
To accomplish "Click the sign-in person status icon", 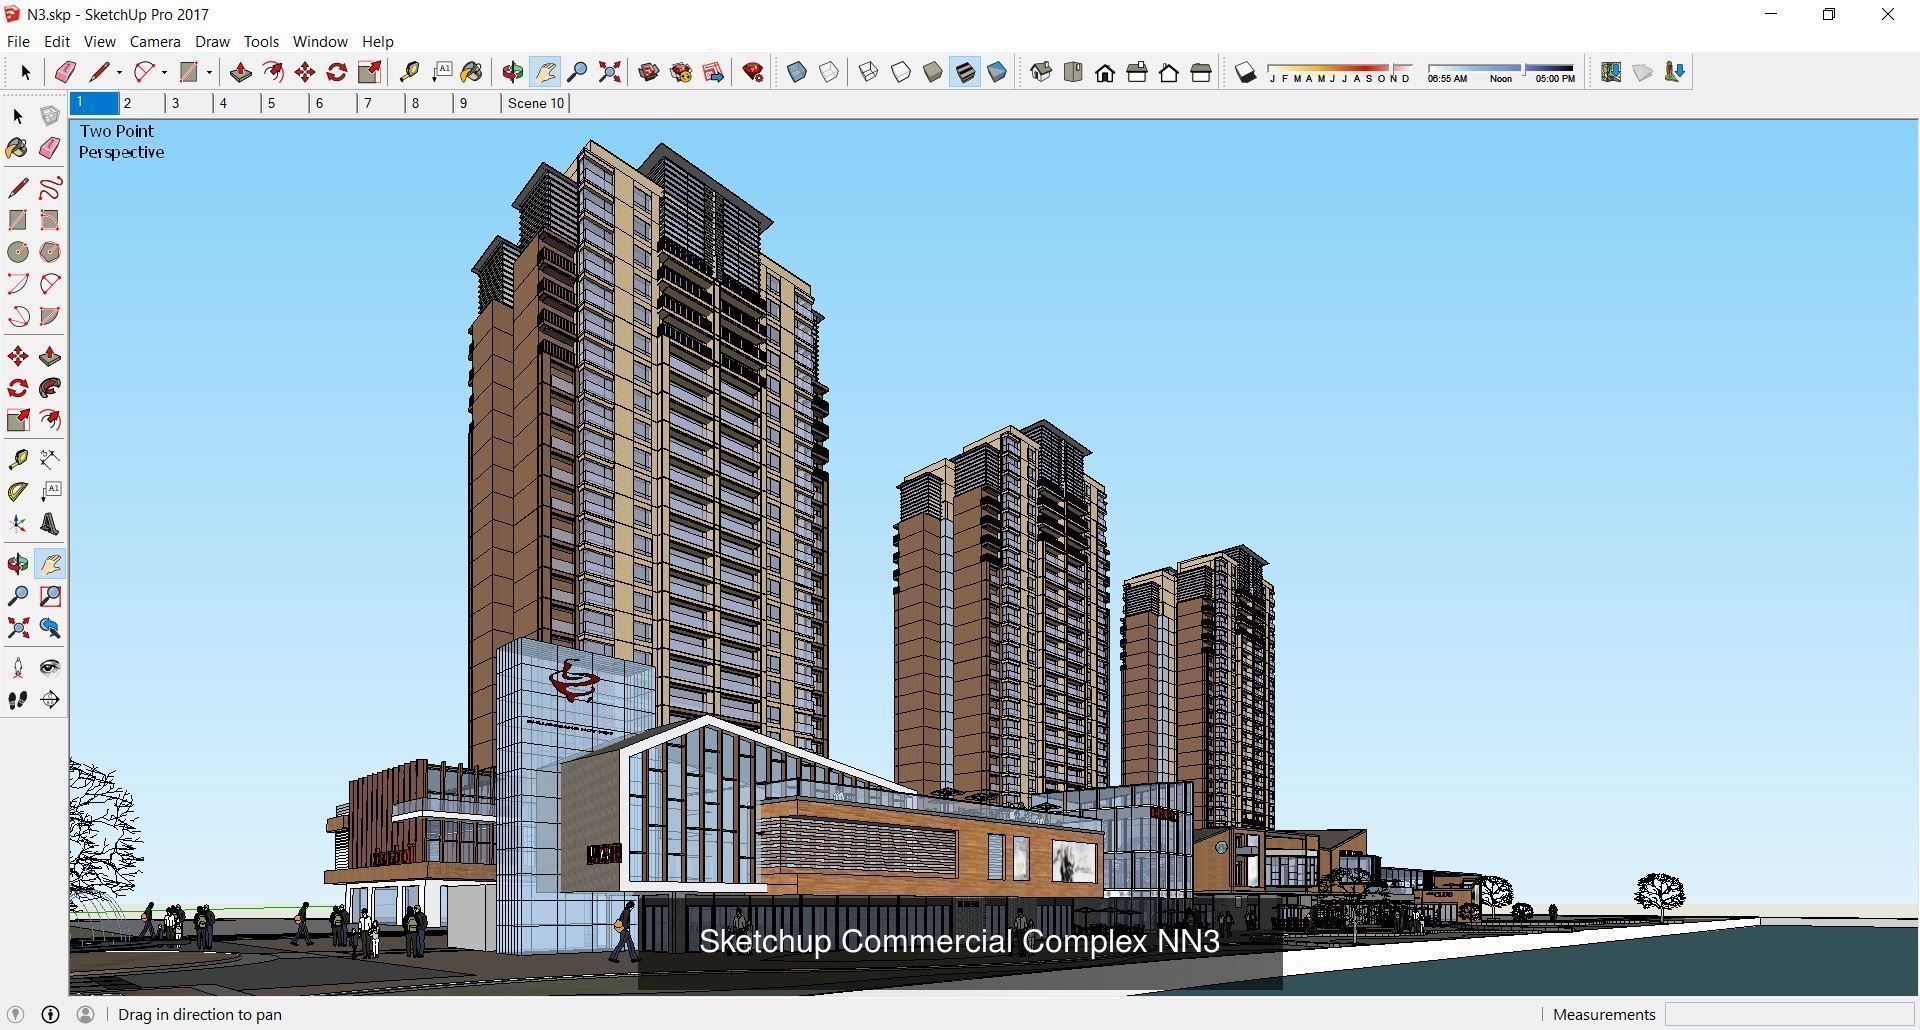I will tap(85, 1014).
